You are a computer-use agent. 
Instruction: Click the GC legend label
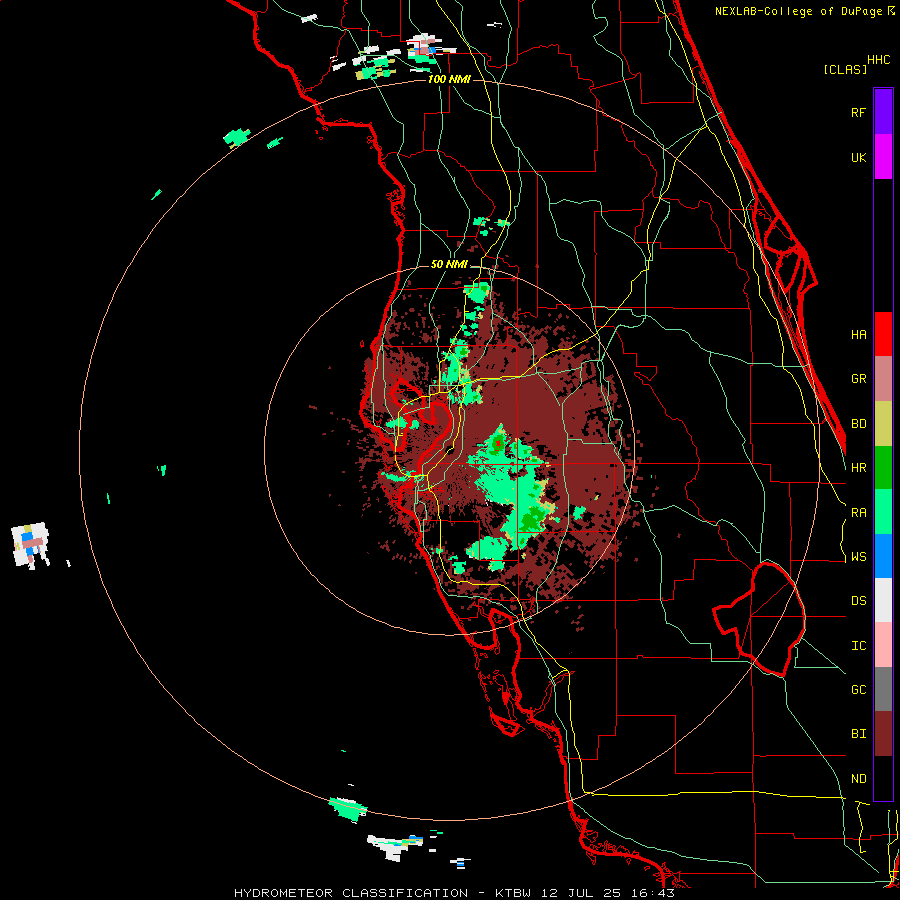pos(858,690)
